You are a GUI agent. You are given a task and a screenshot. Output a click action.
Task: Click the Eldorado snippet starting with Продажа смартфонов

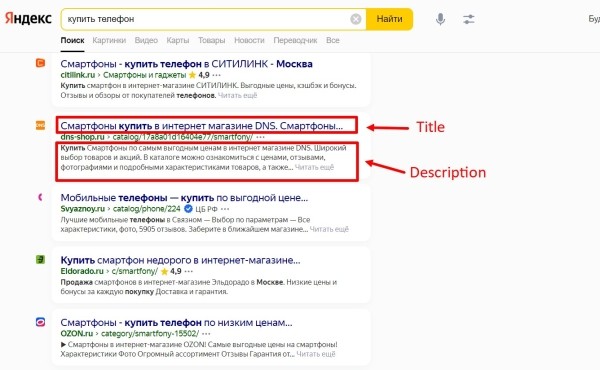pyautogui.click(x=199, y=287)
